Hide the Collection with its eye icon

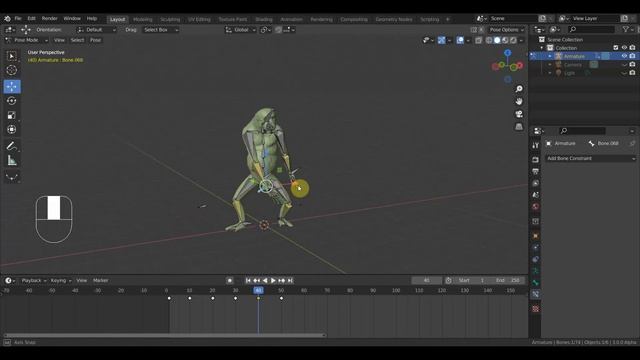coord(624,48)
